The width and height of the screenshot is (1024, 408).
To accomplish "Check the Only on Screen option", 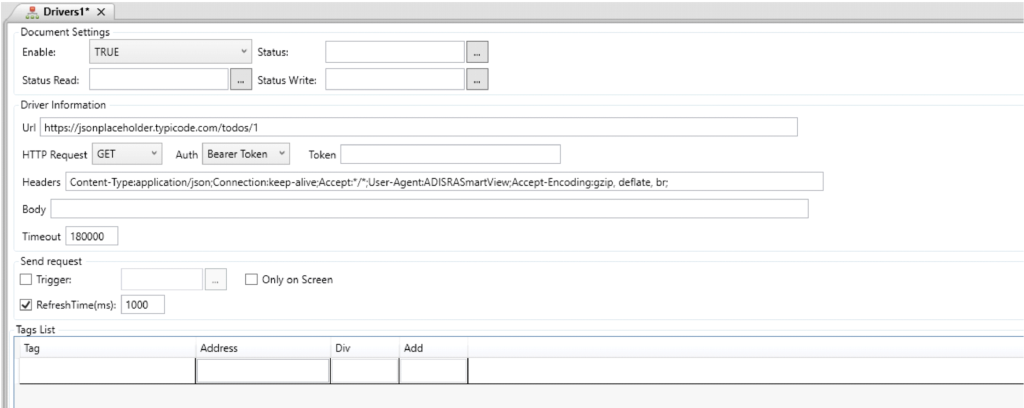I will [x=252, y=280].
